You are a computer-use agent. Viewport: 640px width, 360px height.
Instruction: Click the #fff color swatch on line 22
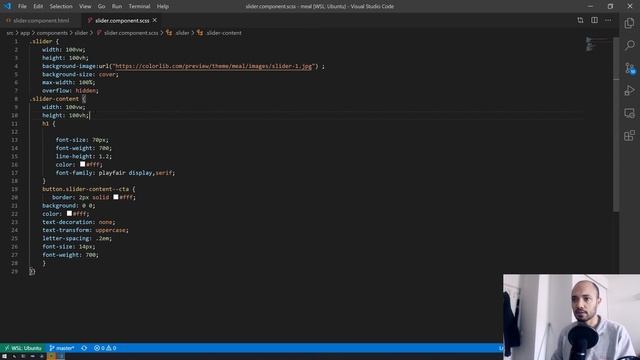coord(69,213)
